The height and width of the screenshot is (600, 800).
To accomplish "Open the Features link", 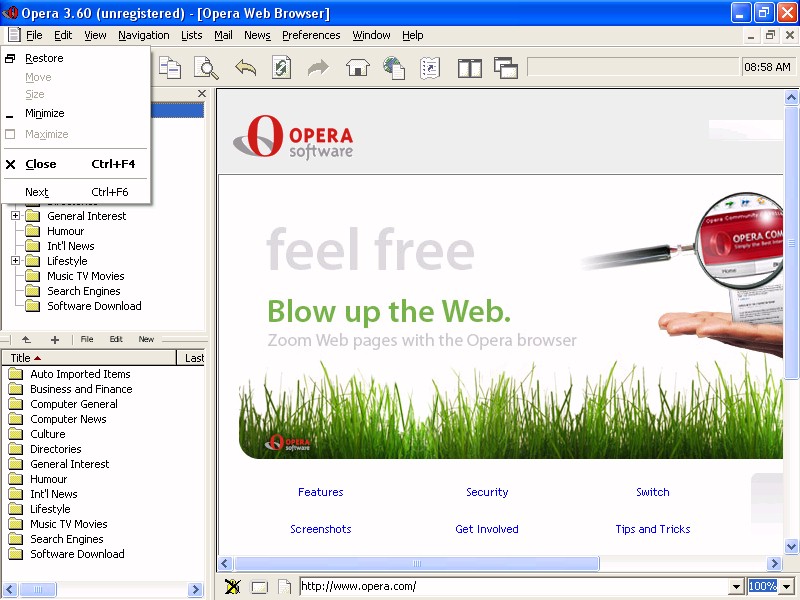I will [320, 492].
